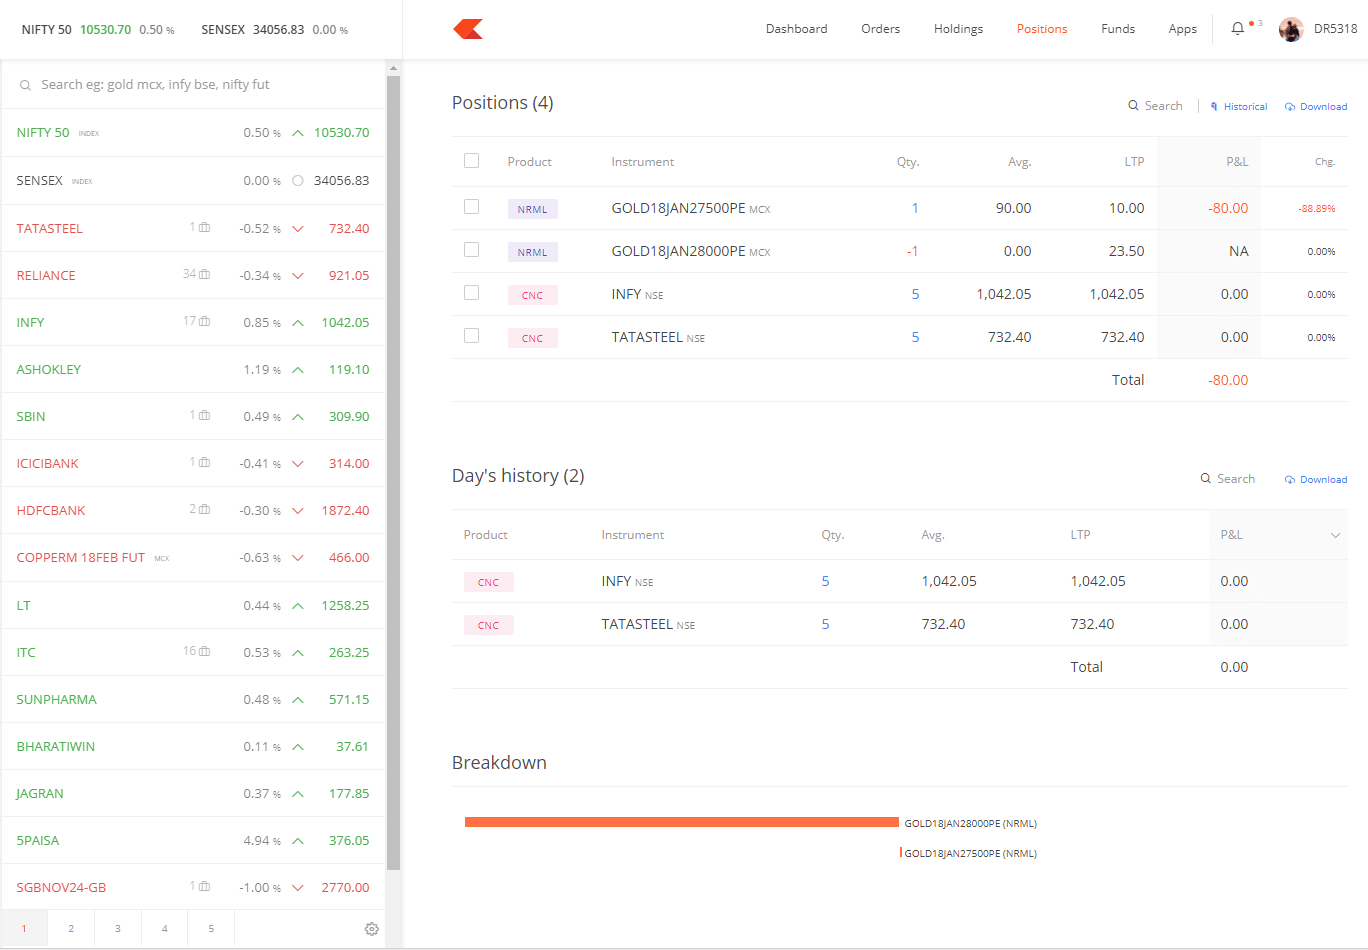
Task: Click the holdings briefcase icon next to ITC
Action: (205, 651)
